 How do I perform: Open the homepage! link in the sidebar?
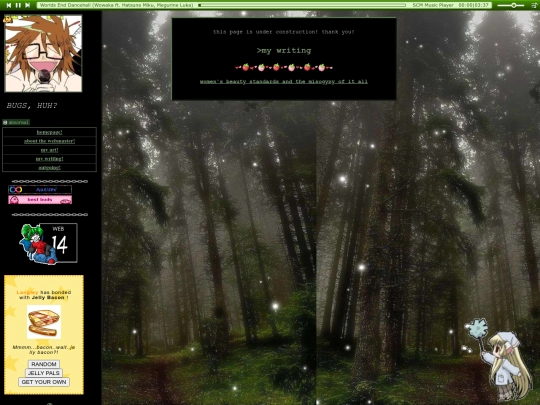50,132
